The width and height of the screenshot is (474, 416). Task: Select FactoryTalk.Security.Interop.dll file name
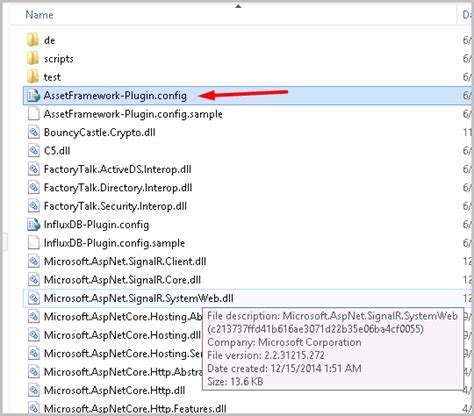[x=115, y=206]
